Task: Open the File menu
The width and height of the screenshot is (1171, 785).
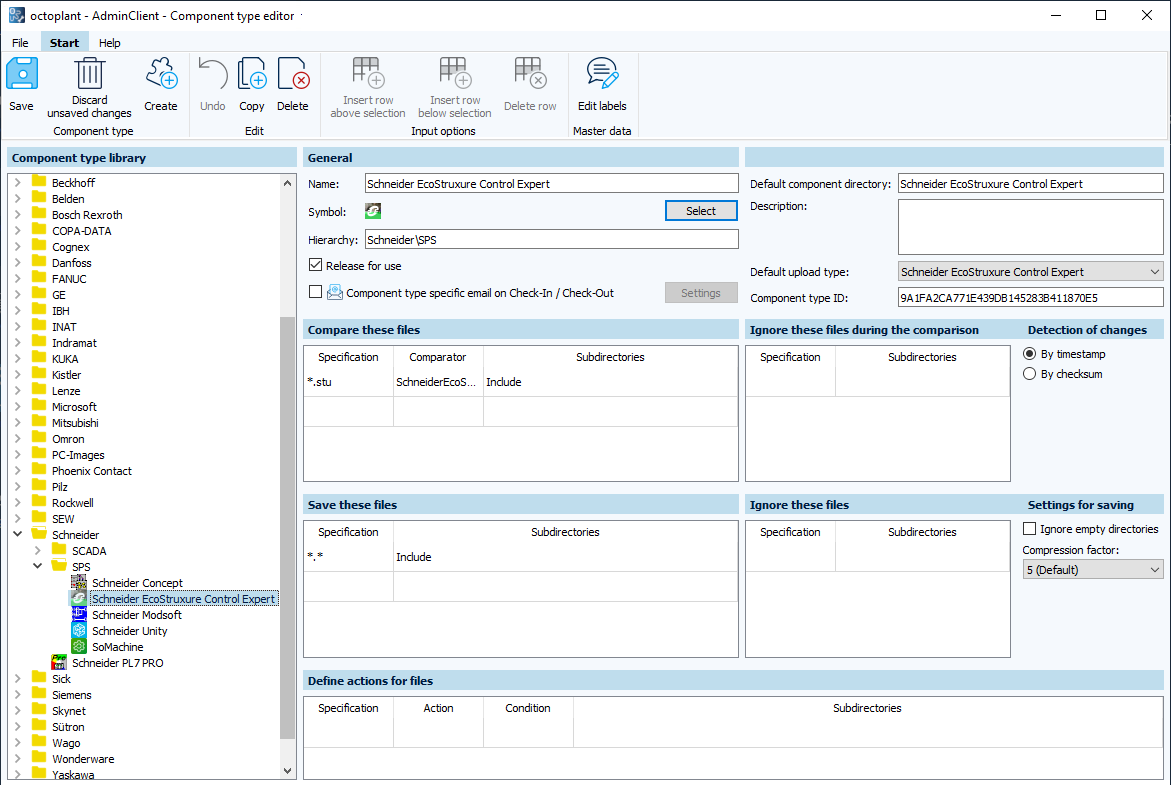Action: [20, 42]
